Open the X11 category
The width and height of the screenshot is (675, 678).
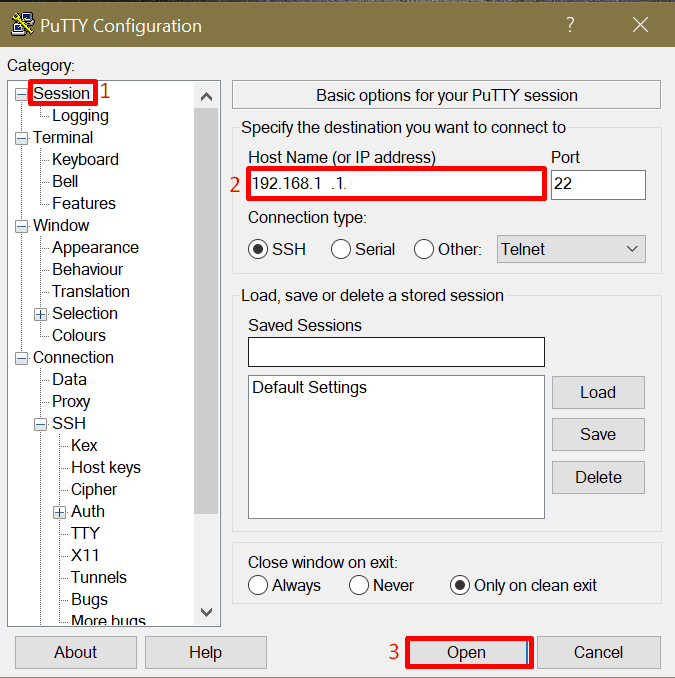pyautogui.click(x=85, y=556)
